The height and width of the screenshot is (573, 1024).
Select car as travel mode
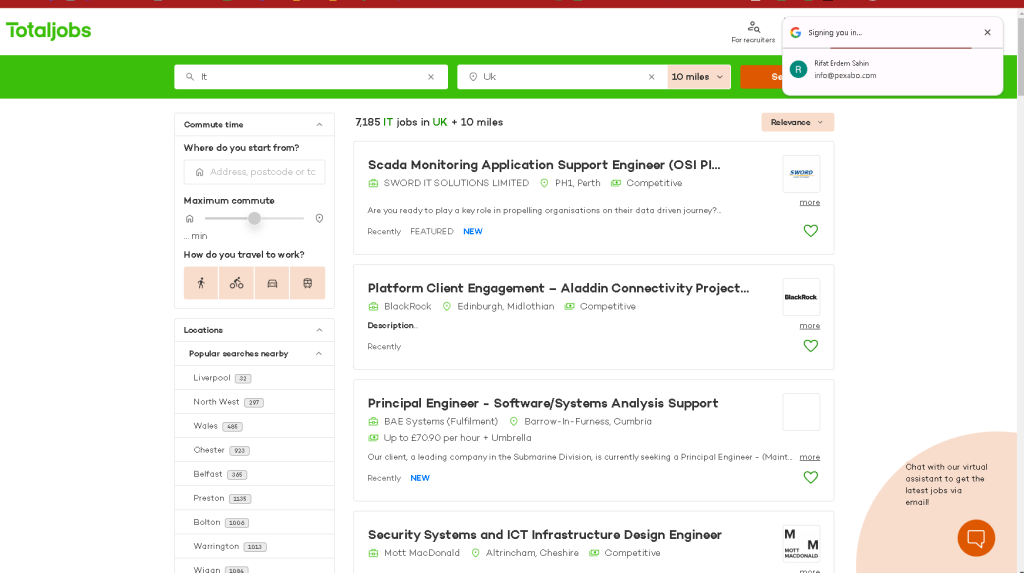[272, 283]
